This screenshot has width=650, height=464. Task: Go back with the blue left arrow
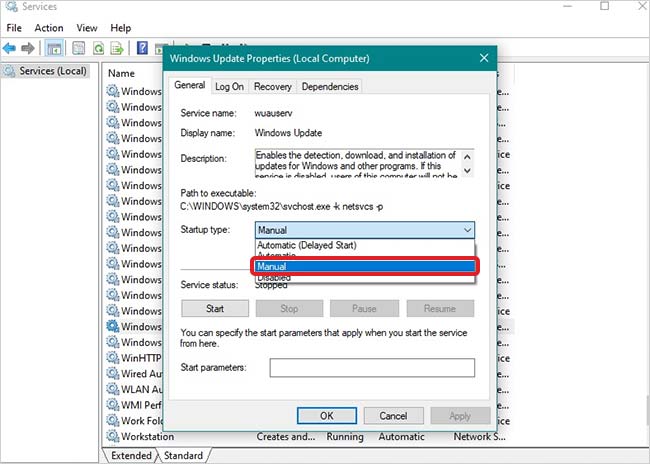(x=10, y=49)
